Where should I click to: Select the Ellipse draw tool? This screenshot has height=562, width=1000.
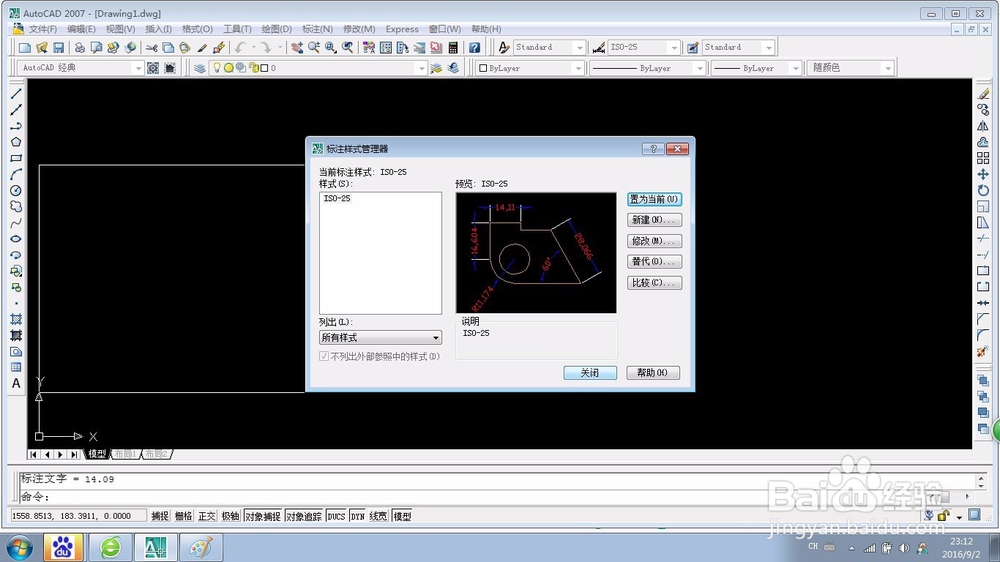click(16, 239)
